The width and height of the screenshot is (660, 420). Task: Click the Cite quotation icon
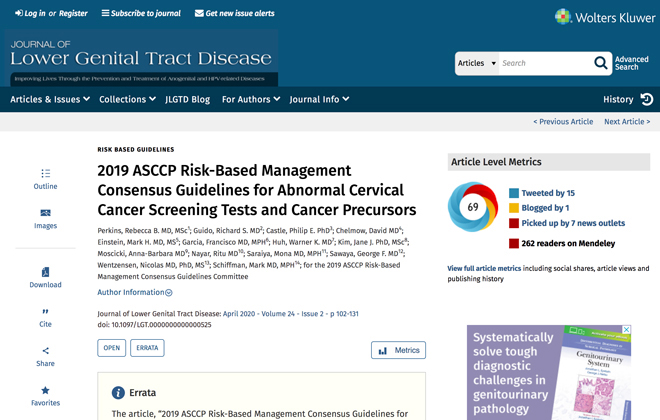pyautogui.click(x=45, y=311)
